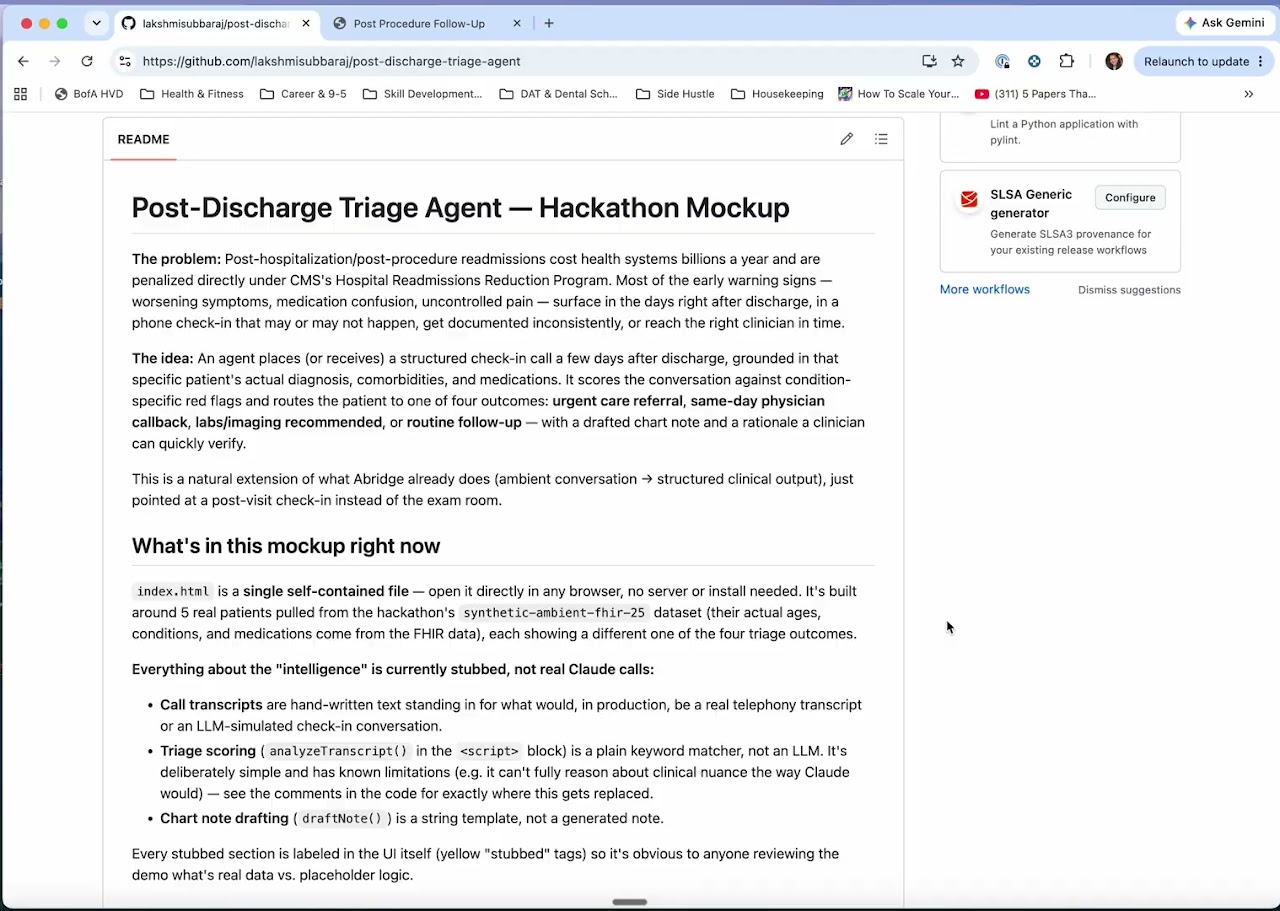The width and height of the screenshot is (1280, 911).
Task: Open site information icon in address bar
Action: click(125, 61)
